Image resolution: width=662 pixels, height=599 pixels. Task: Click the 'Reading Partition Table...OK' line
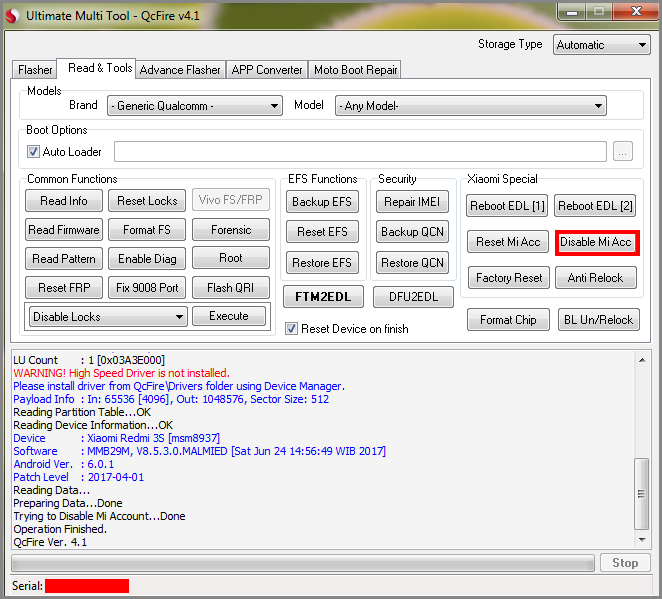(x=82, y=412)
